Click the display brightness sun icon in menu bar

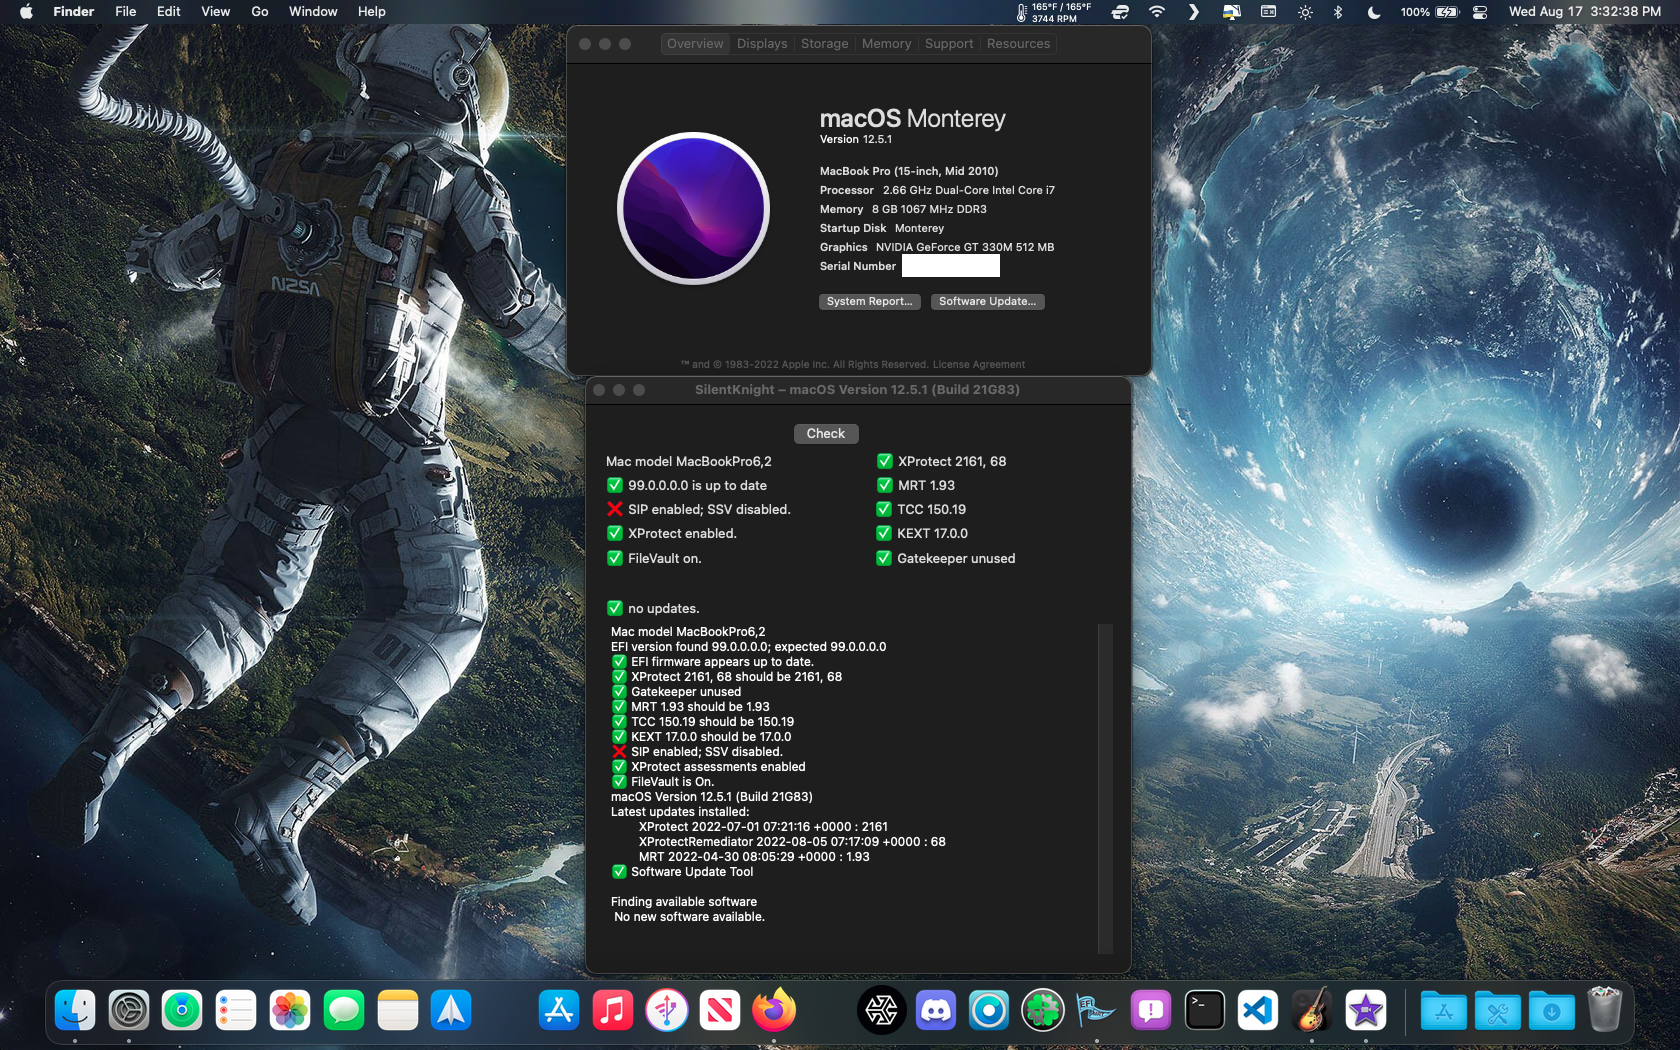tap(1305, 12)
